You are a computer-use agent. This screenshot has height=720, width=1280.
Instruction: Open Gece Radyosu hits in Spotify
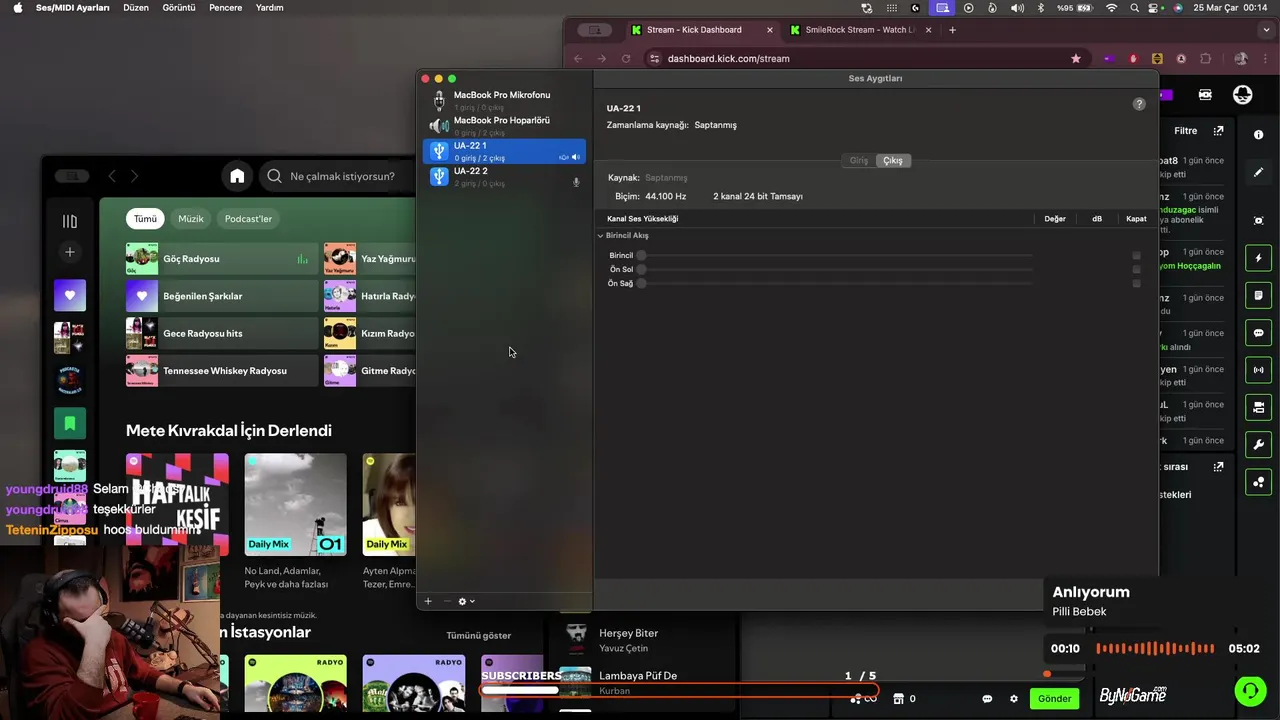[222, 333]
